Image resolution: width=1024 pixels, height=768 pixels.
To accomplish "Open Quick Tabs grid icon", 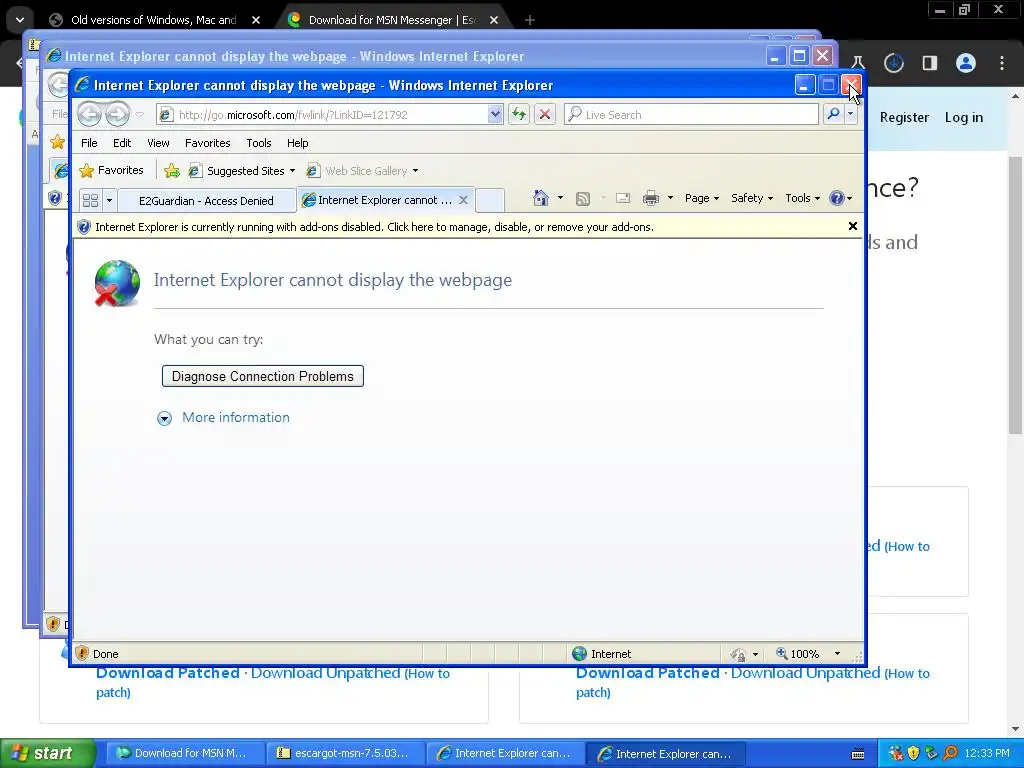I will coord(90,200).
